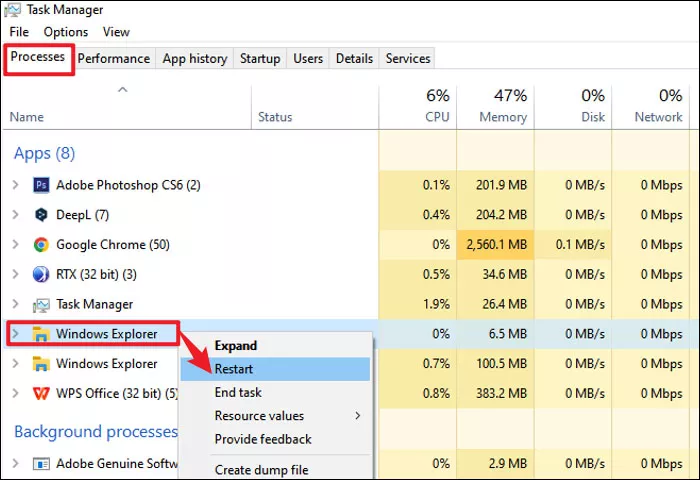Select the Google Chrome (50) row name

coord(113,245)
